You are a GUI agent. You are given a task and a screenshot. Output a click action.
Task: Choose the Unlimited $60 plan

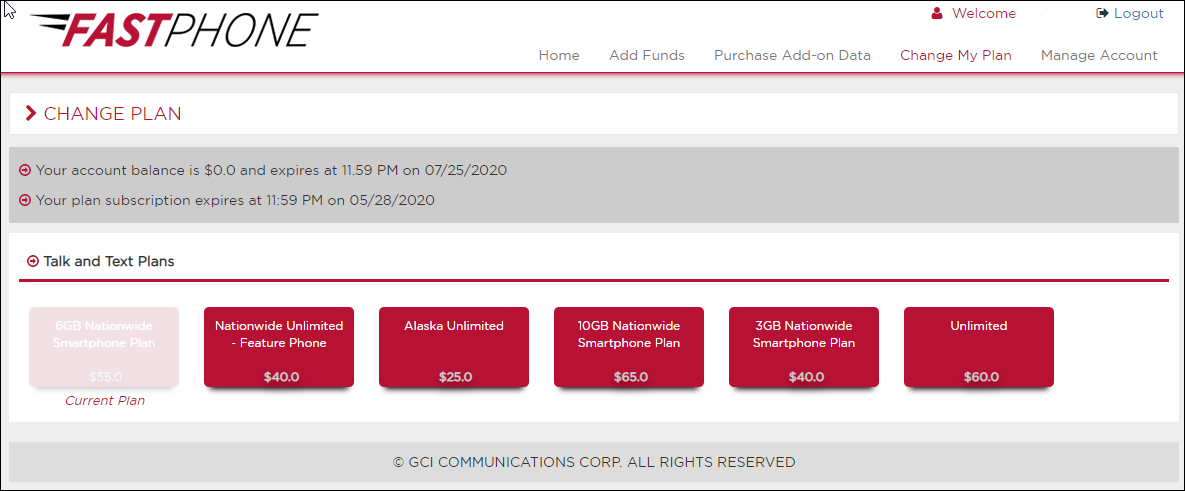(979, 347)
